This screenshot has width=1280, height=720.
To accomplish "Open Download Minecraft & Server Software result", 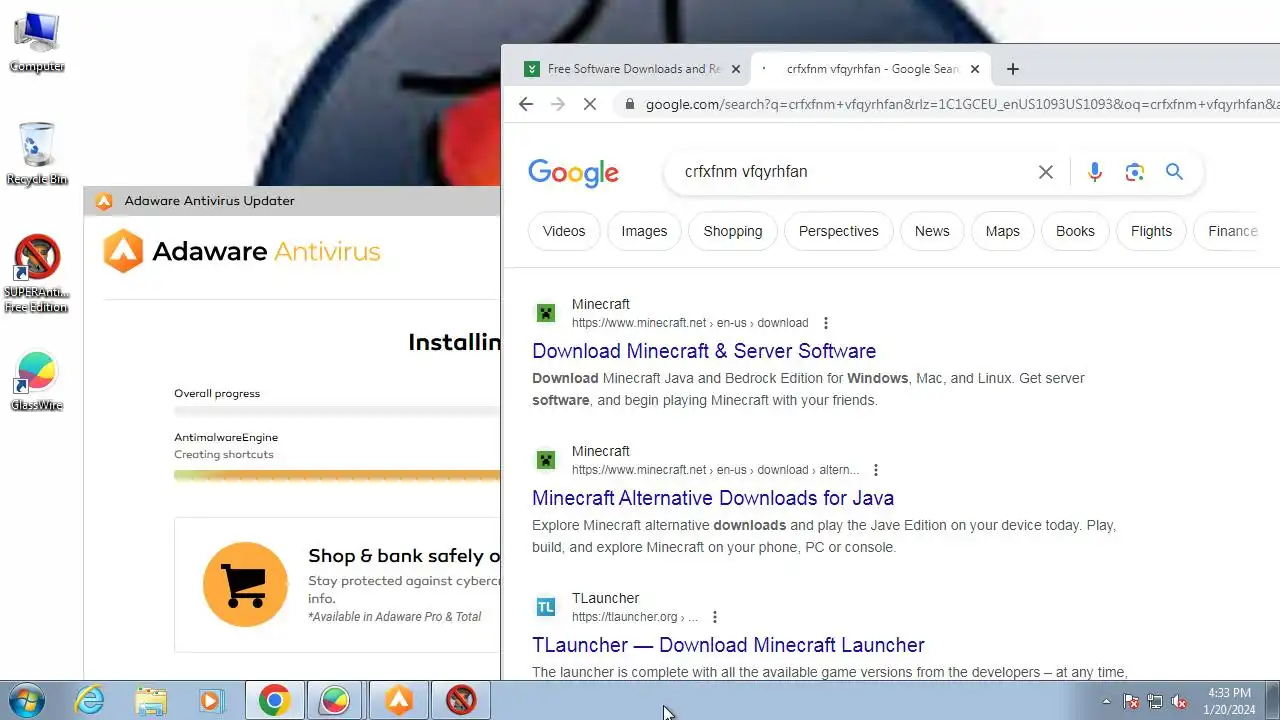I will pyautogui.click(x=704, y=351).
